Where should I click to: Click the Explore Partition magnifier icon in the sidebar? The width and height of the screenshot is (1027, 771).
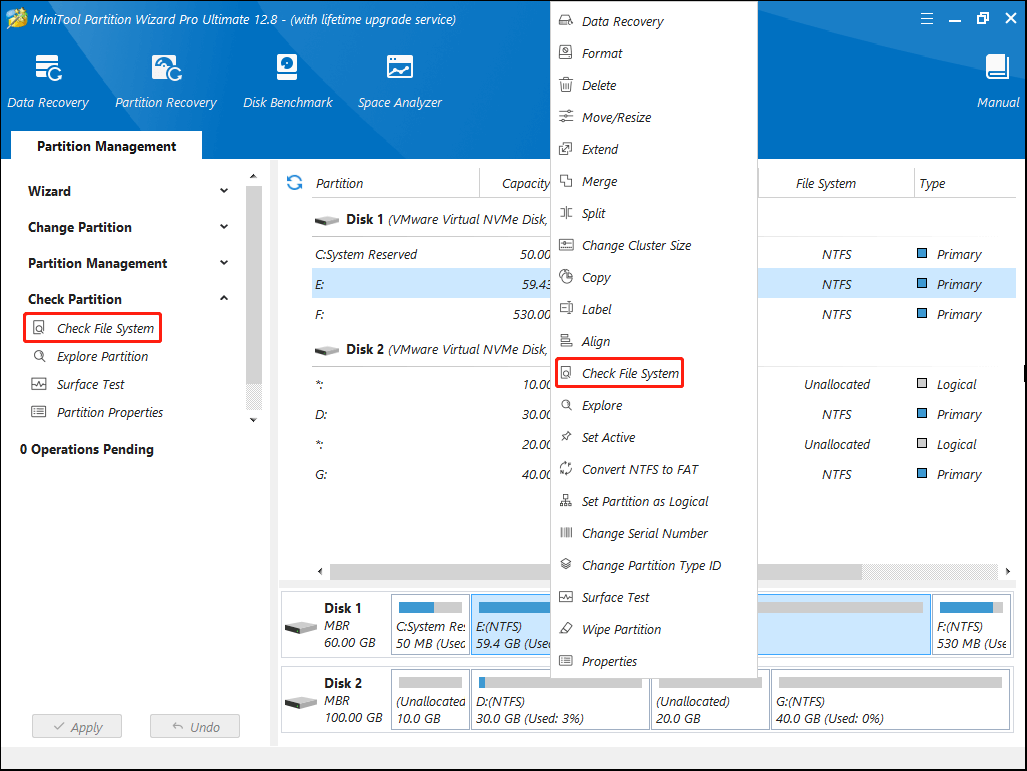pyautogui.click(x=39, y=356)
